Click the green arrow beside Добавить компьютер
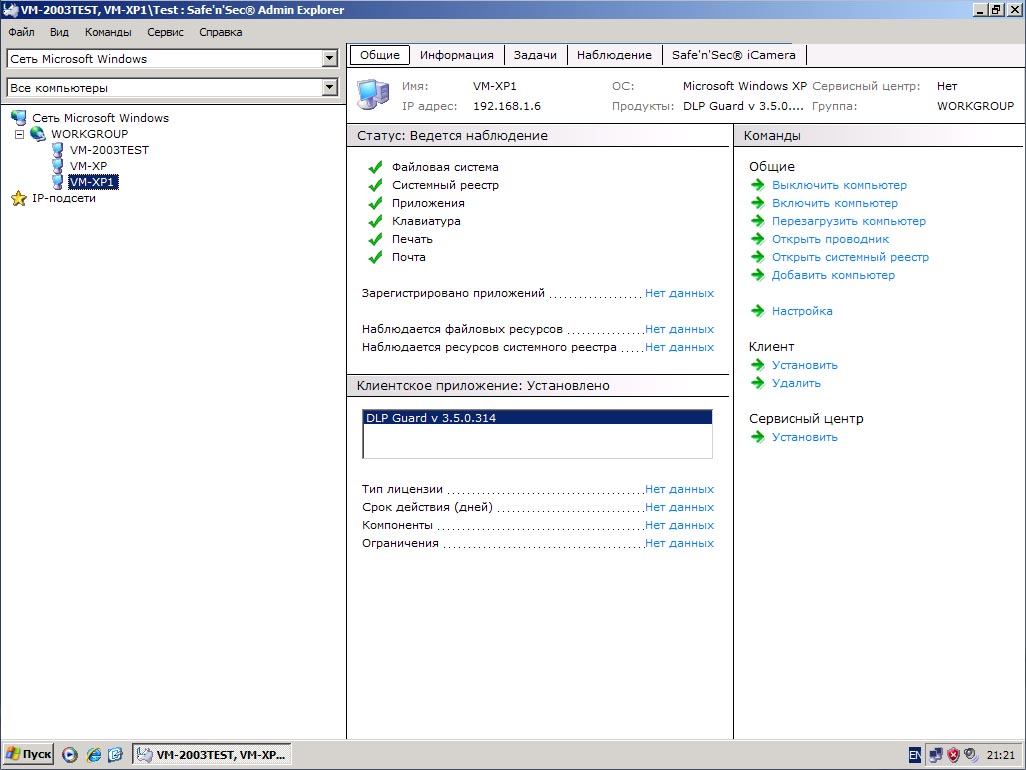Image resolution: width=1026 pixels, height=770 pixels. [x=758, y=275]
